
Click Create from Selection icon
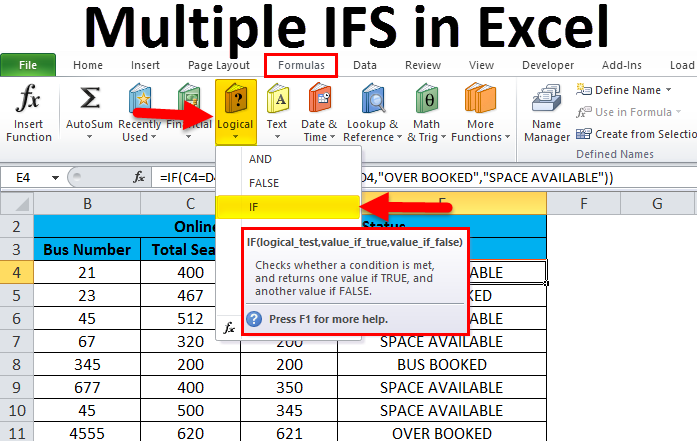pos(583,133)
